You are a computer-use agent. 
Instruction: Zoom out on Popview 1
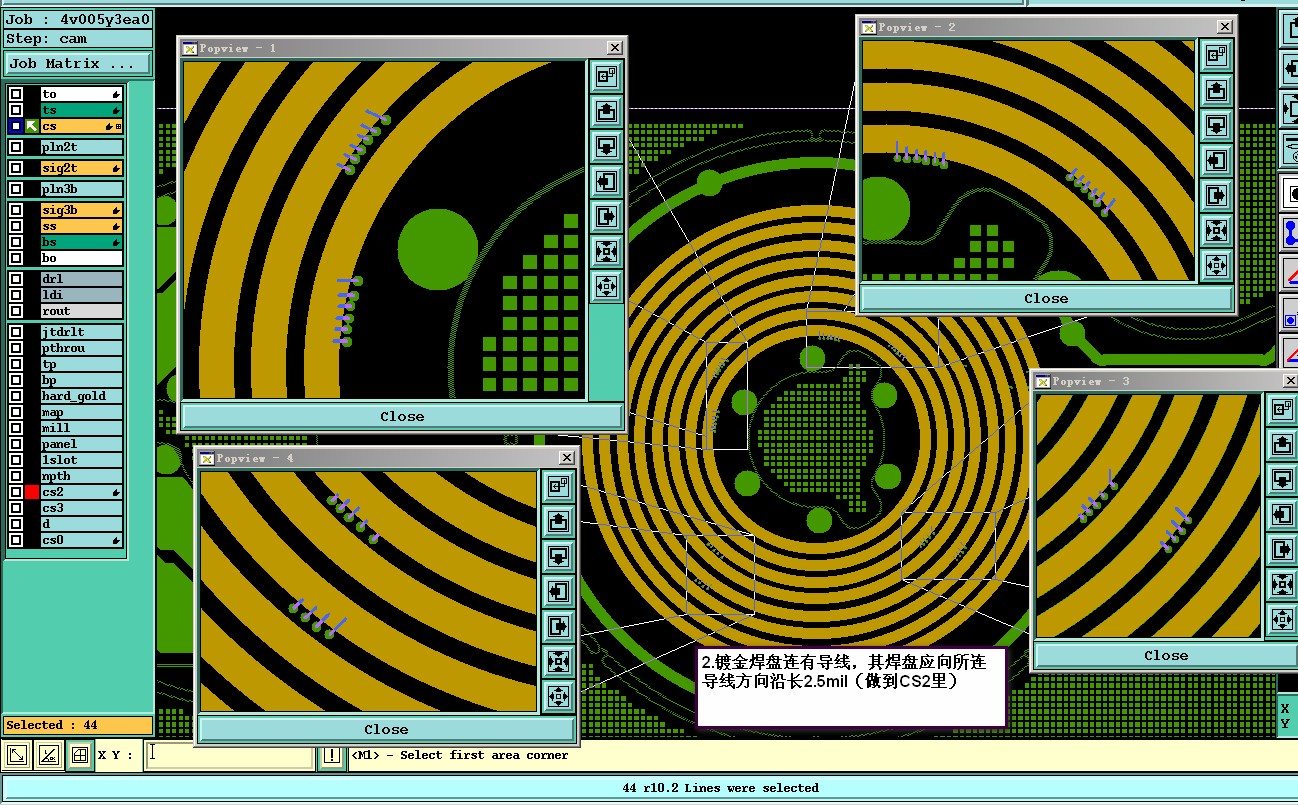tap(606, 286)
